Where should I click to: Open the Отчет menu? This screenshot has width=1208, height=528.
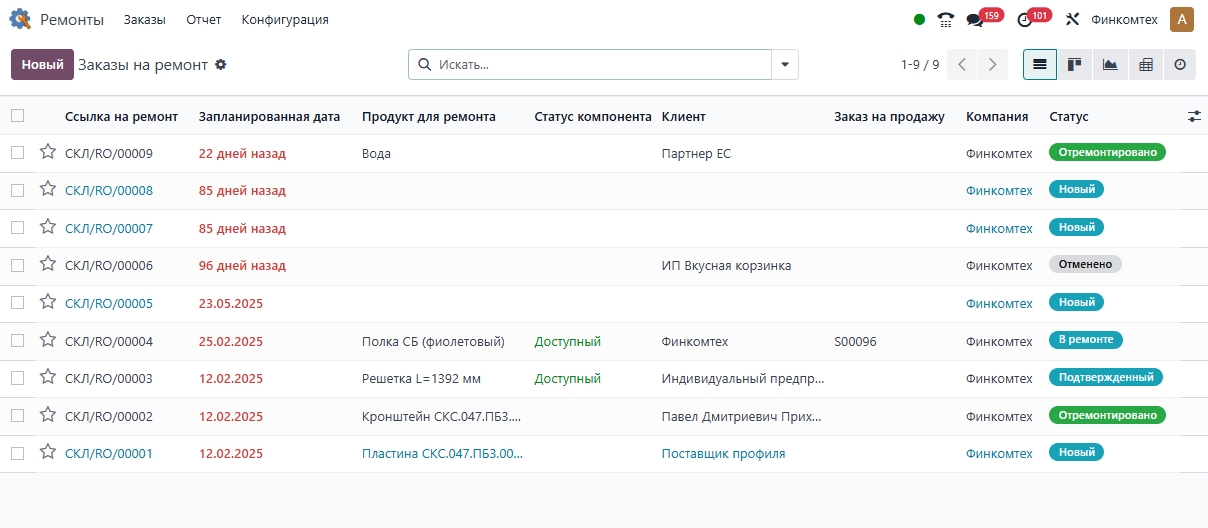204,19
